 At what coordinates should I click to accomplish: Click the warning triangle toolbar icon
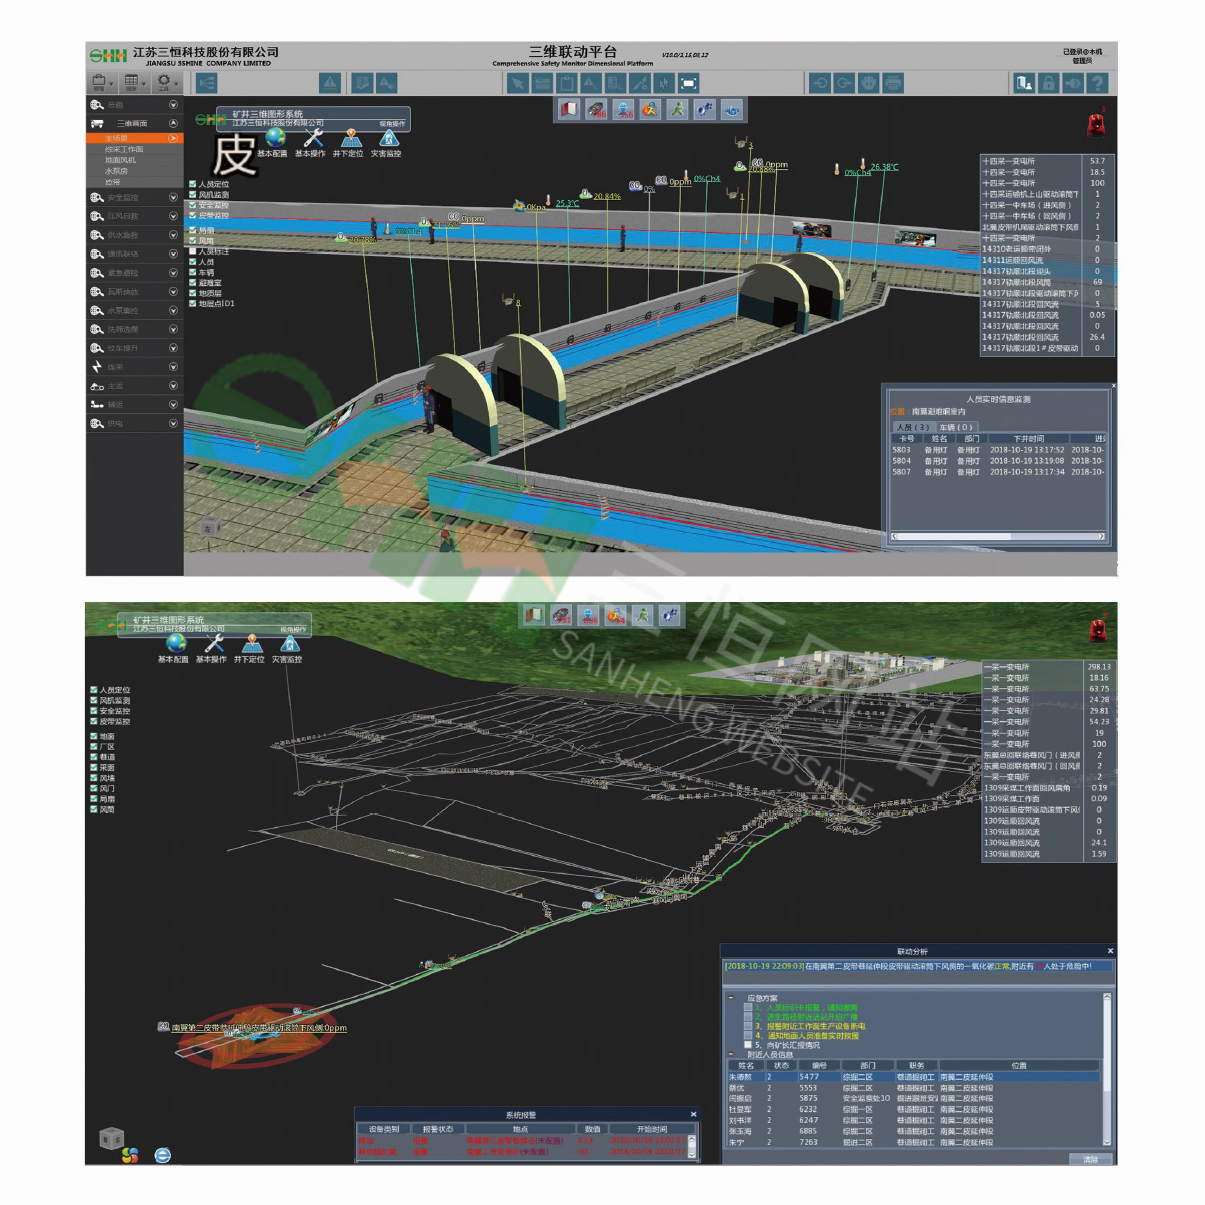pos(330,83)
